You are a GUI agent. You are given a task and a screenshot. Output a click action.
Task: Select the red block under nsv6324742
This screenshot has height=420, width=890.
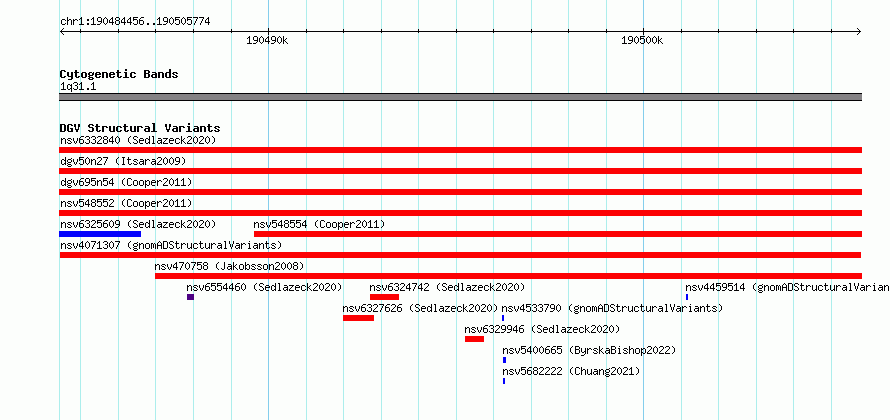tap(384, 297)
